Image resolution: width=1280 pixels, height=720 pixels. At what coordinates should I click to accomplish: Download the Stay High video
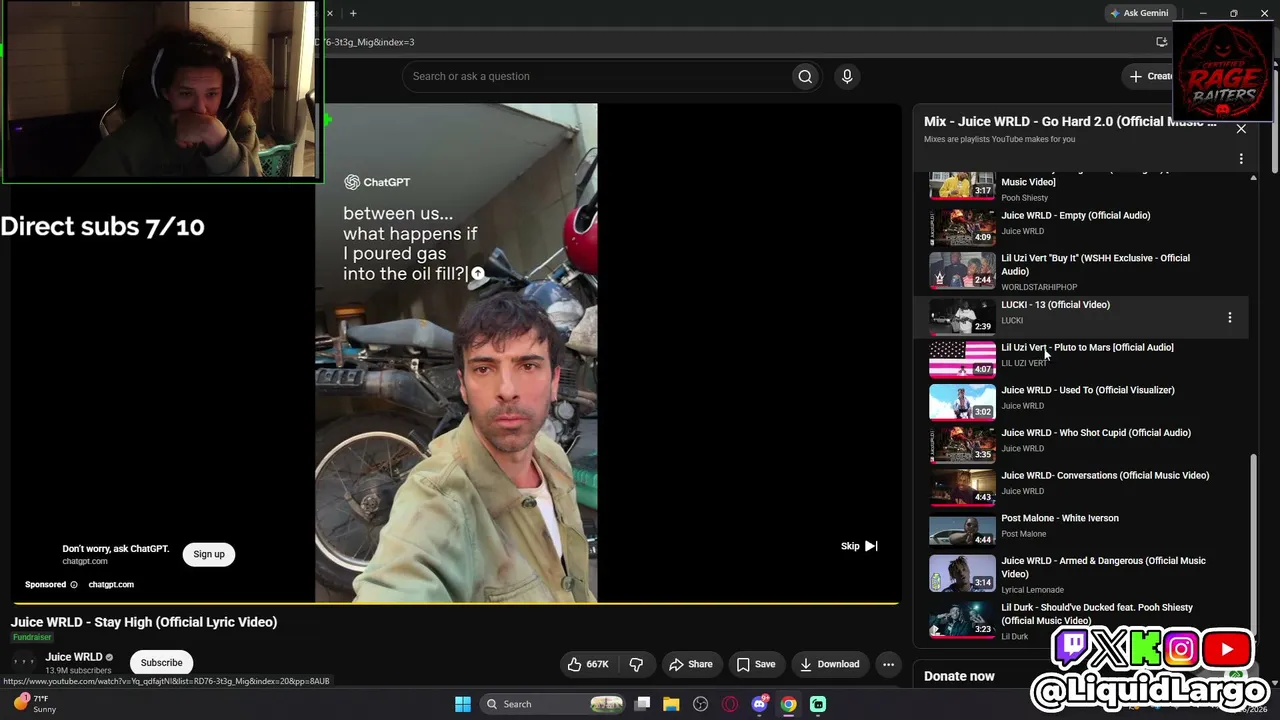[829, 664]
